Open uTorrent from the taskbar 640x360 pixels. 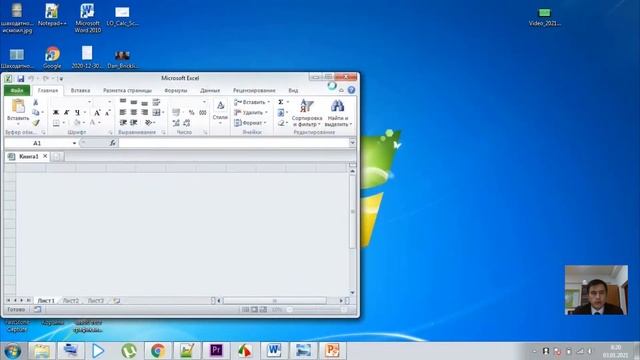tap(129, 351)
